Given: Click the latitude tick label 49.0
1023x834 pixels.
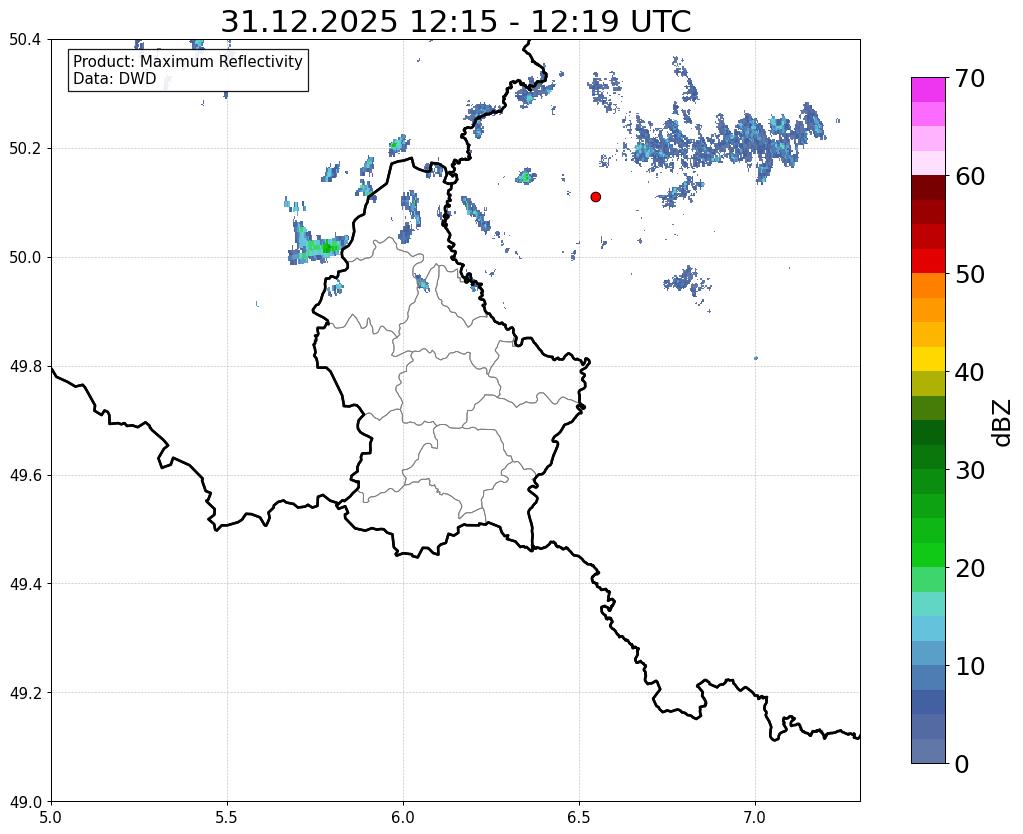Looking at the screenshot, I should pyautogui.click(x=25, y=801).
